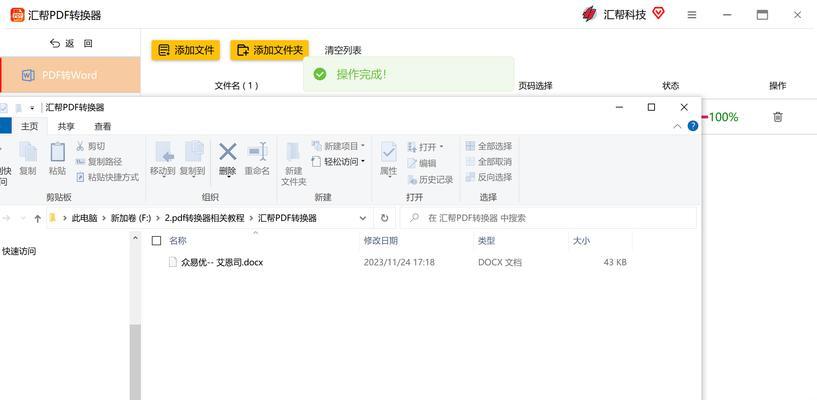817x400 pixels.
Task: Click 重命名 in the ribbon
Action: 257,159
